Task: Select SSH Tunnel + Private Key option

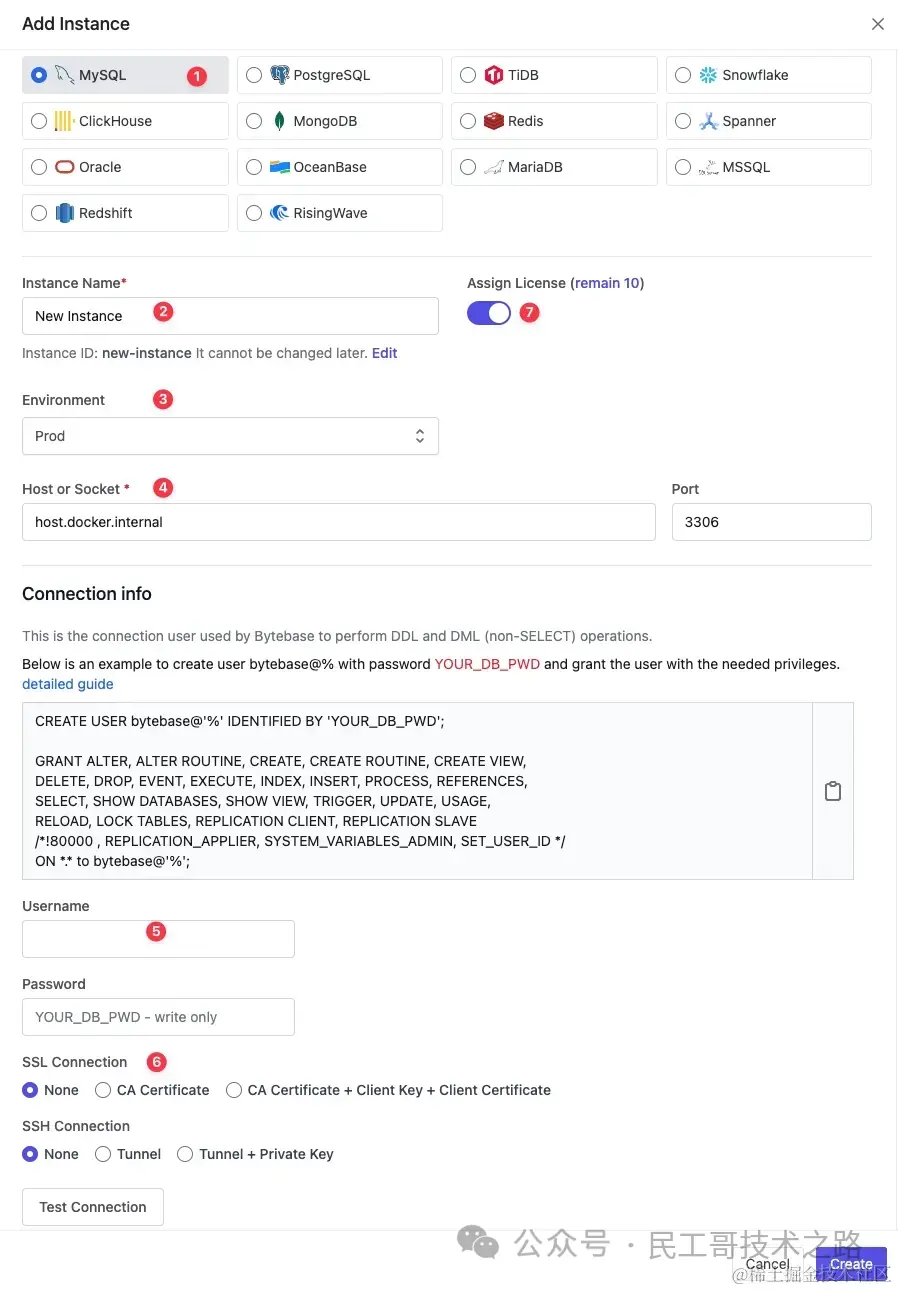Action: [x=256, y=1154]
